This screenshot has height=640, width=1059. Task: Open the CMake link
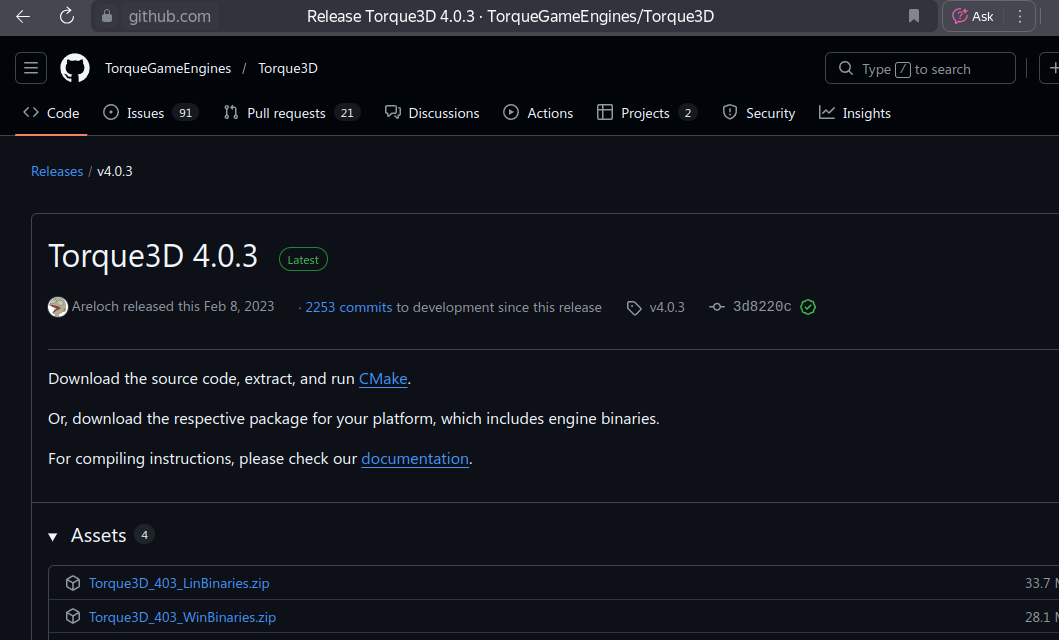[x=383, y=379]
